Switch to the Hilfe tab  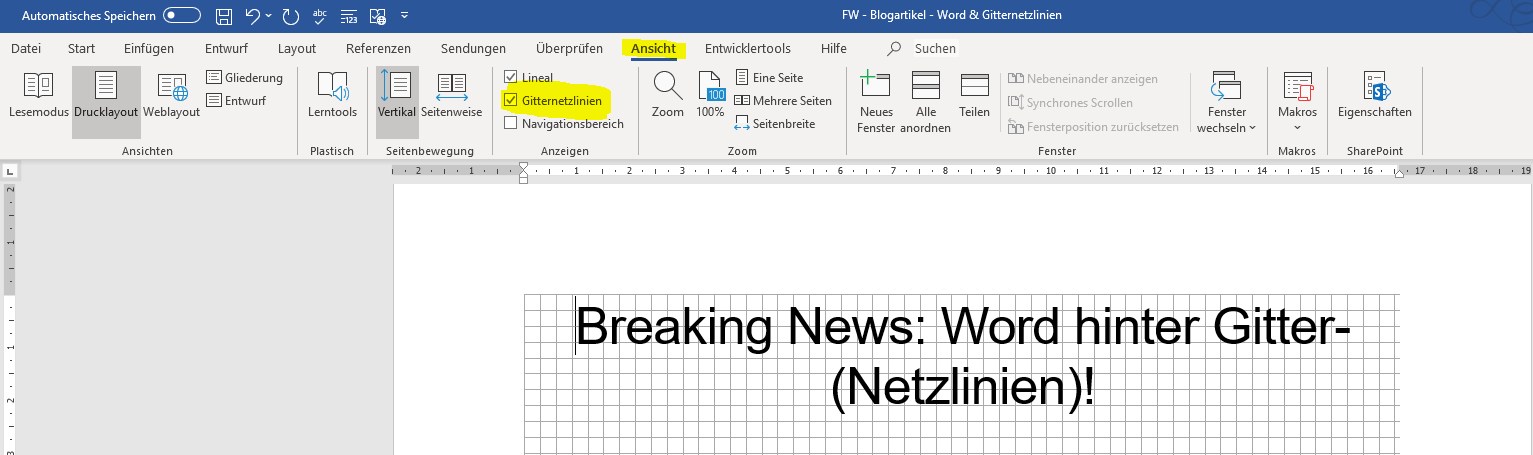833,48
